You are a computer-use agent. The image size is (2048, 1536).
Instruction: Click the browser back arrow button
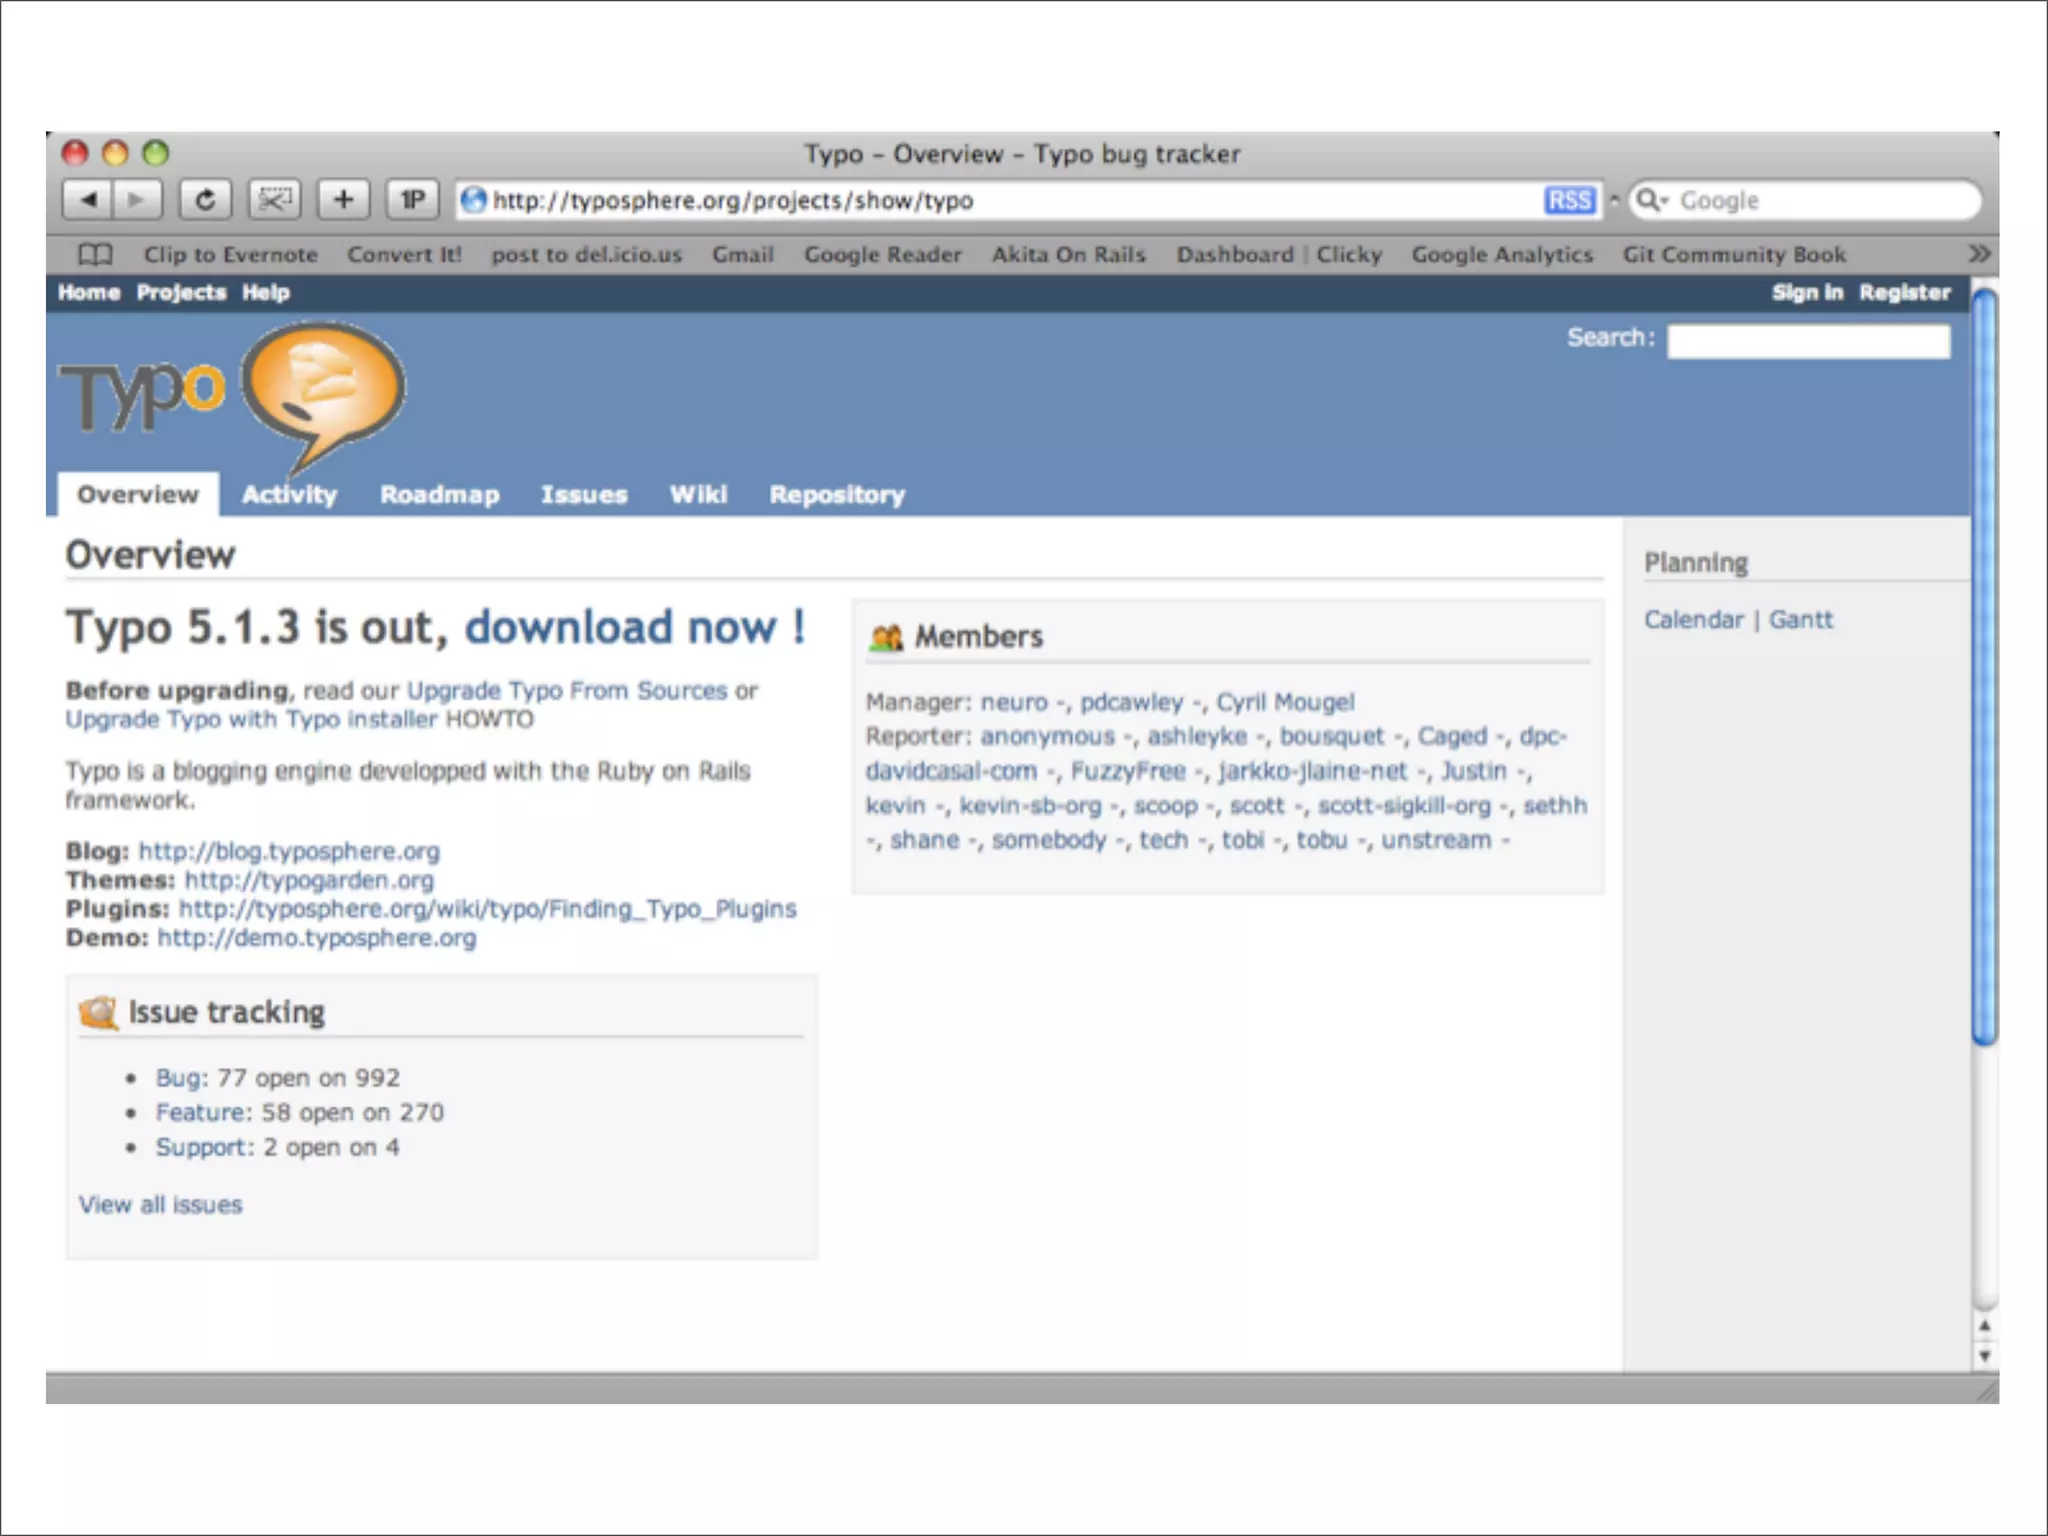pos(88,199)
